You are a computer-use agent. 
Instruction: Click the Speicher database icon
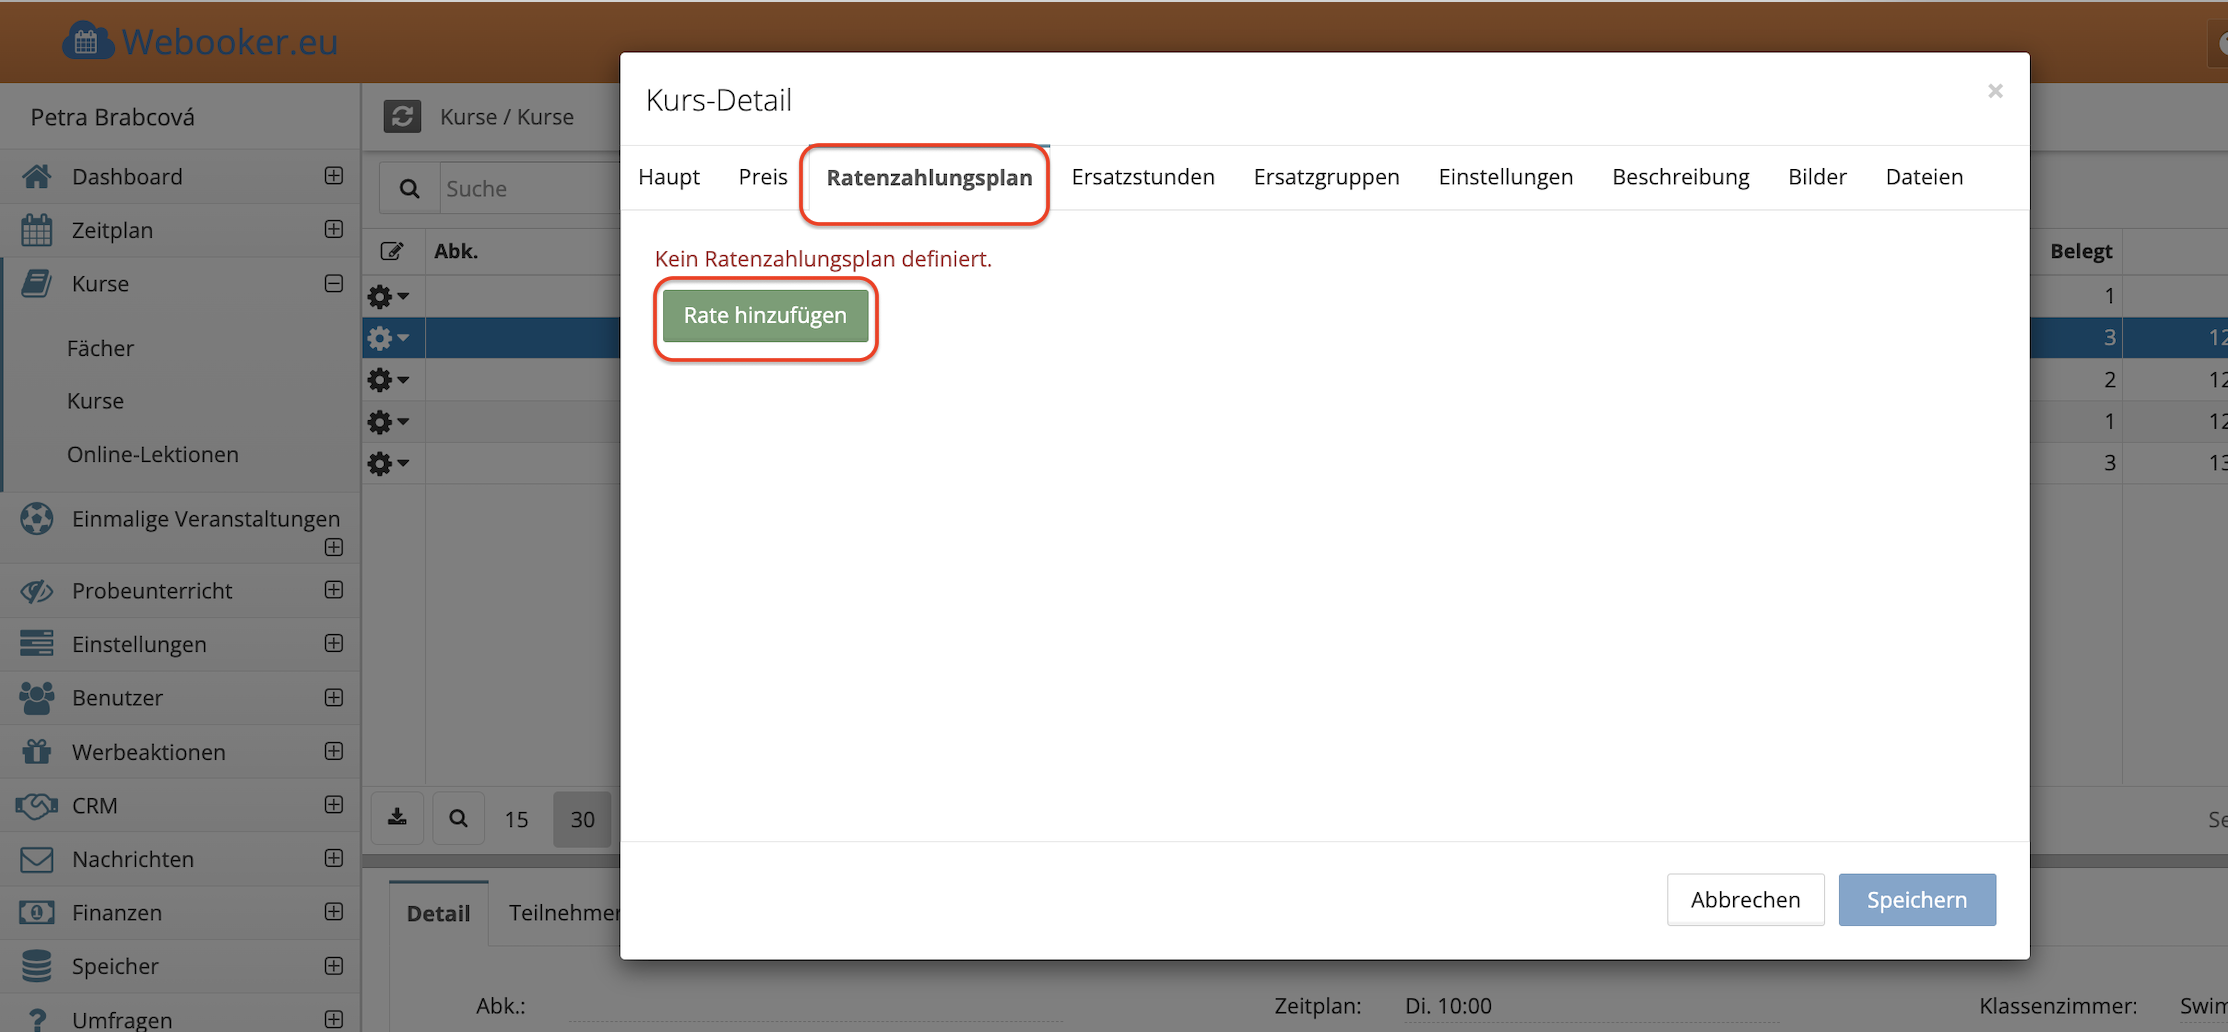pos(37,966)
